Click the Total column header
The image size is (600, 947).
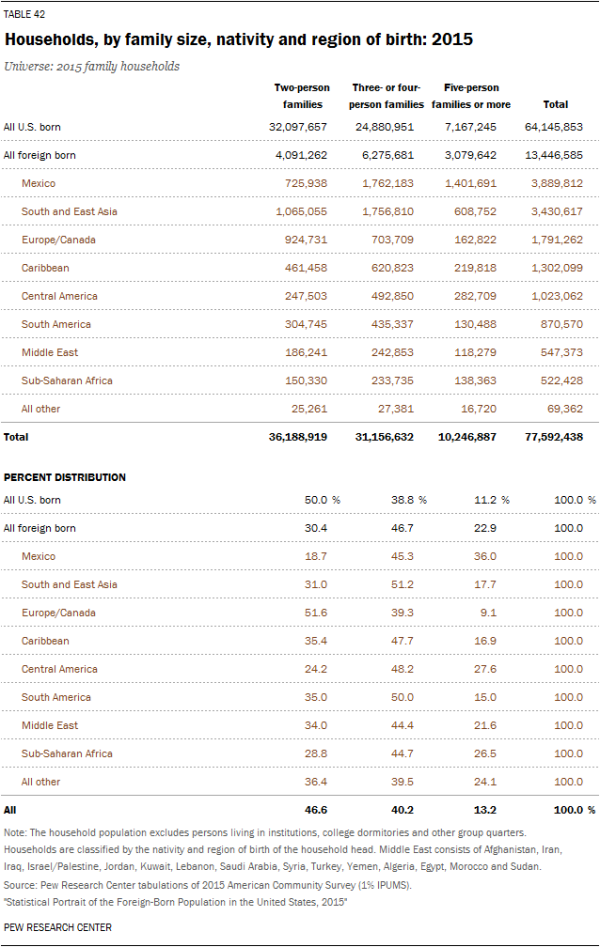555,104
